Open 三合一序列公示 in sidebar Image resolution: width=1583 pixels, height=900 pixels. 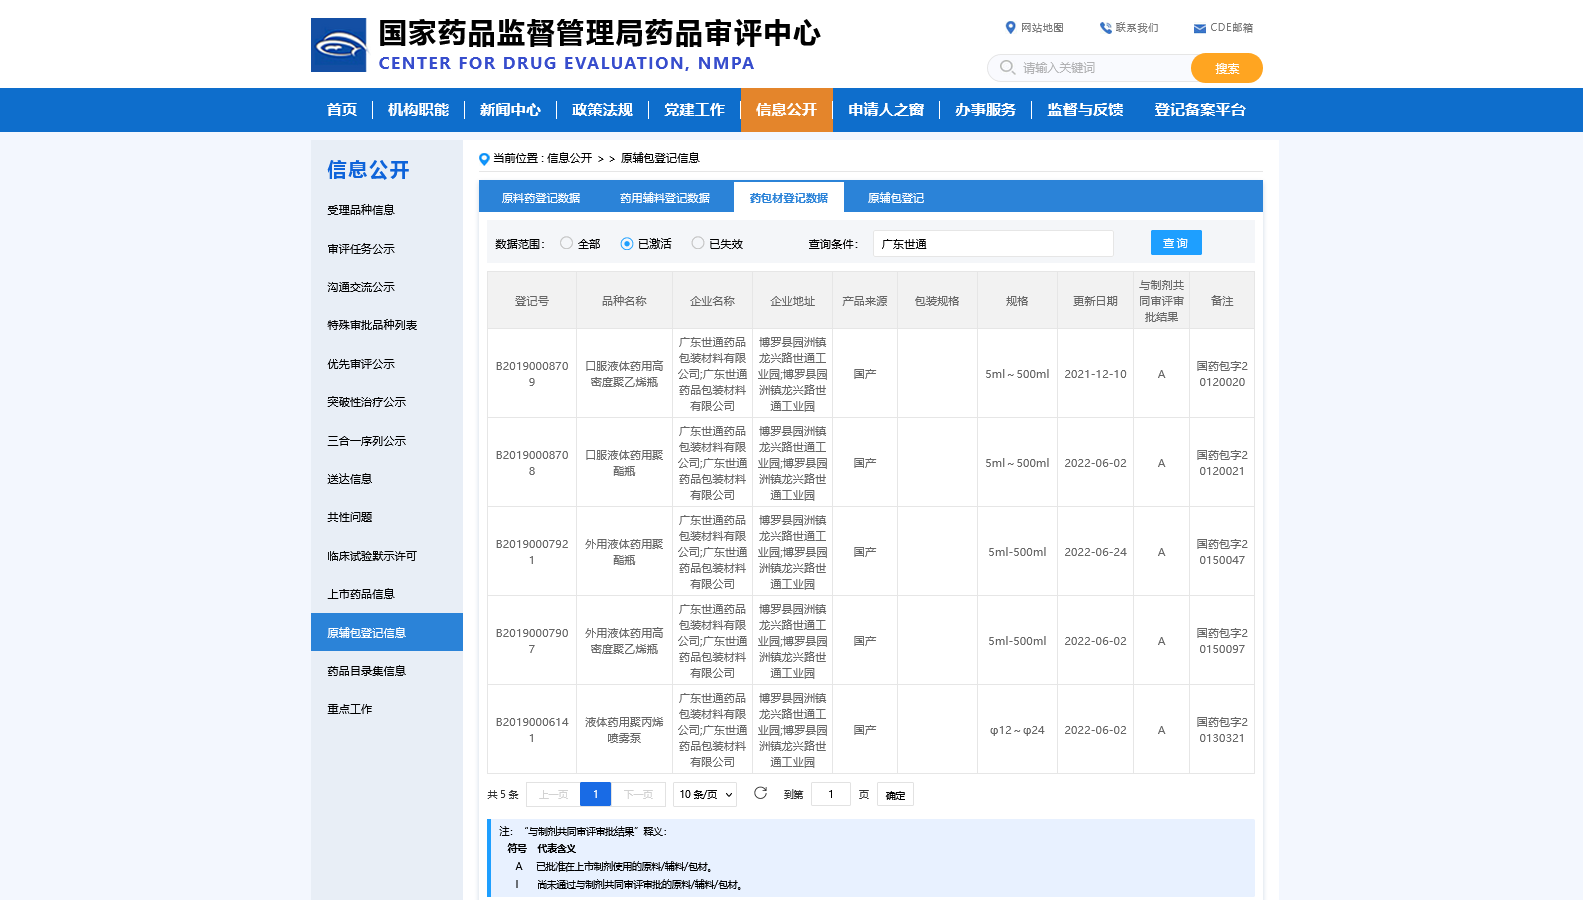coord(386,441)
